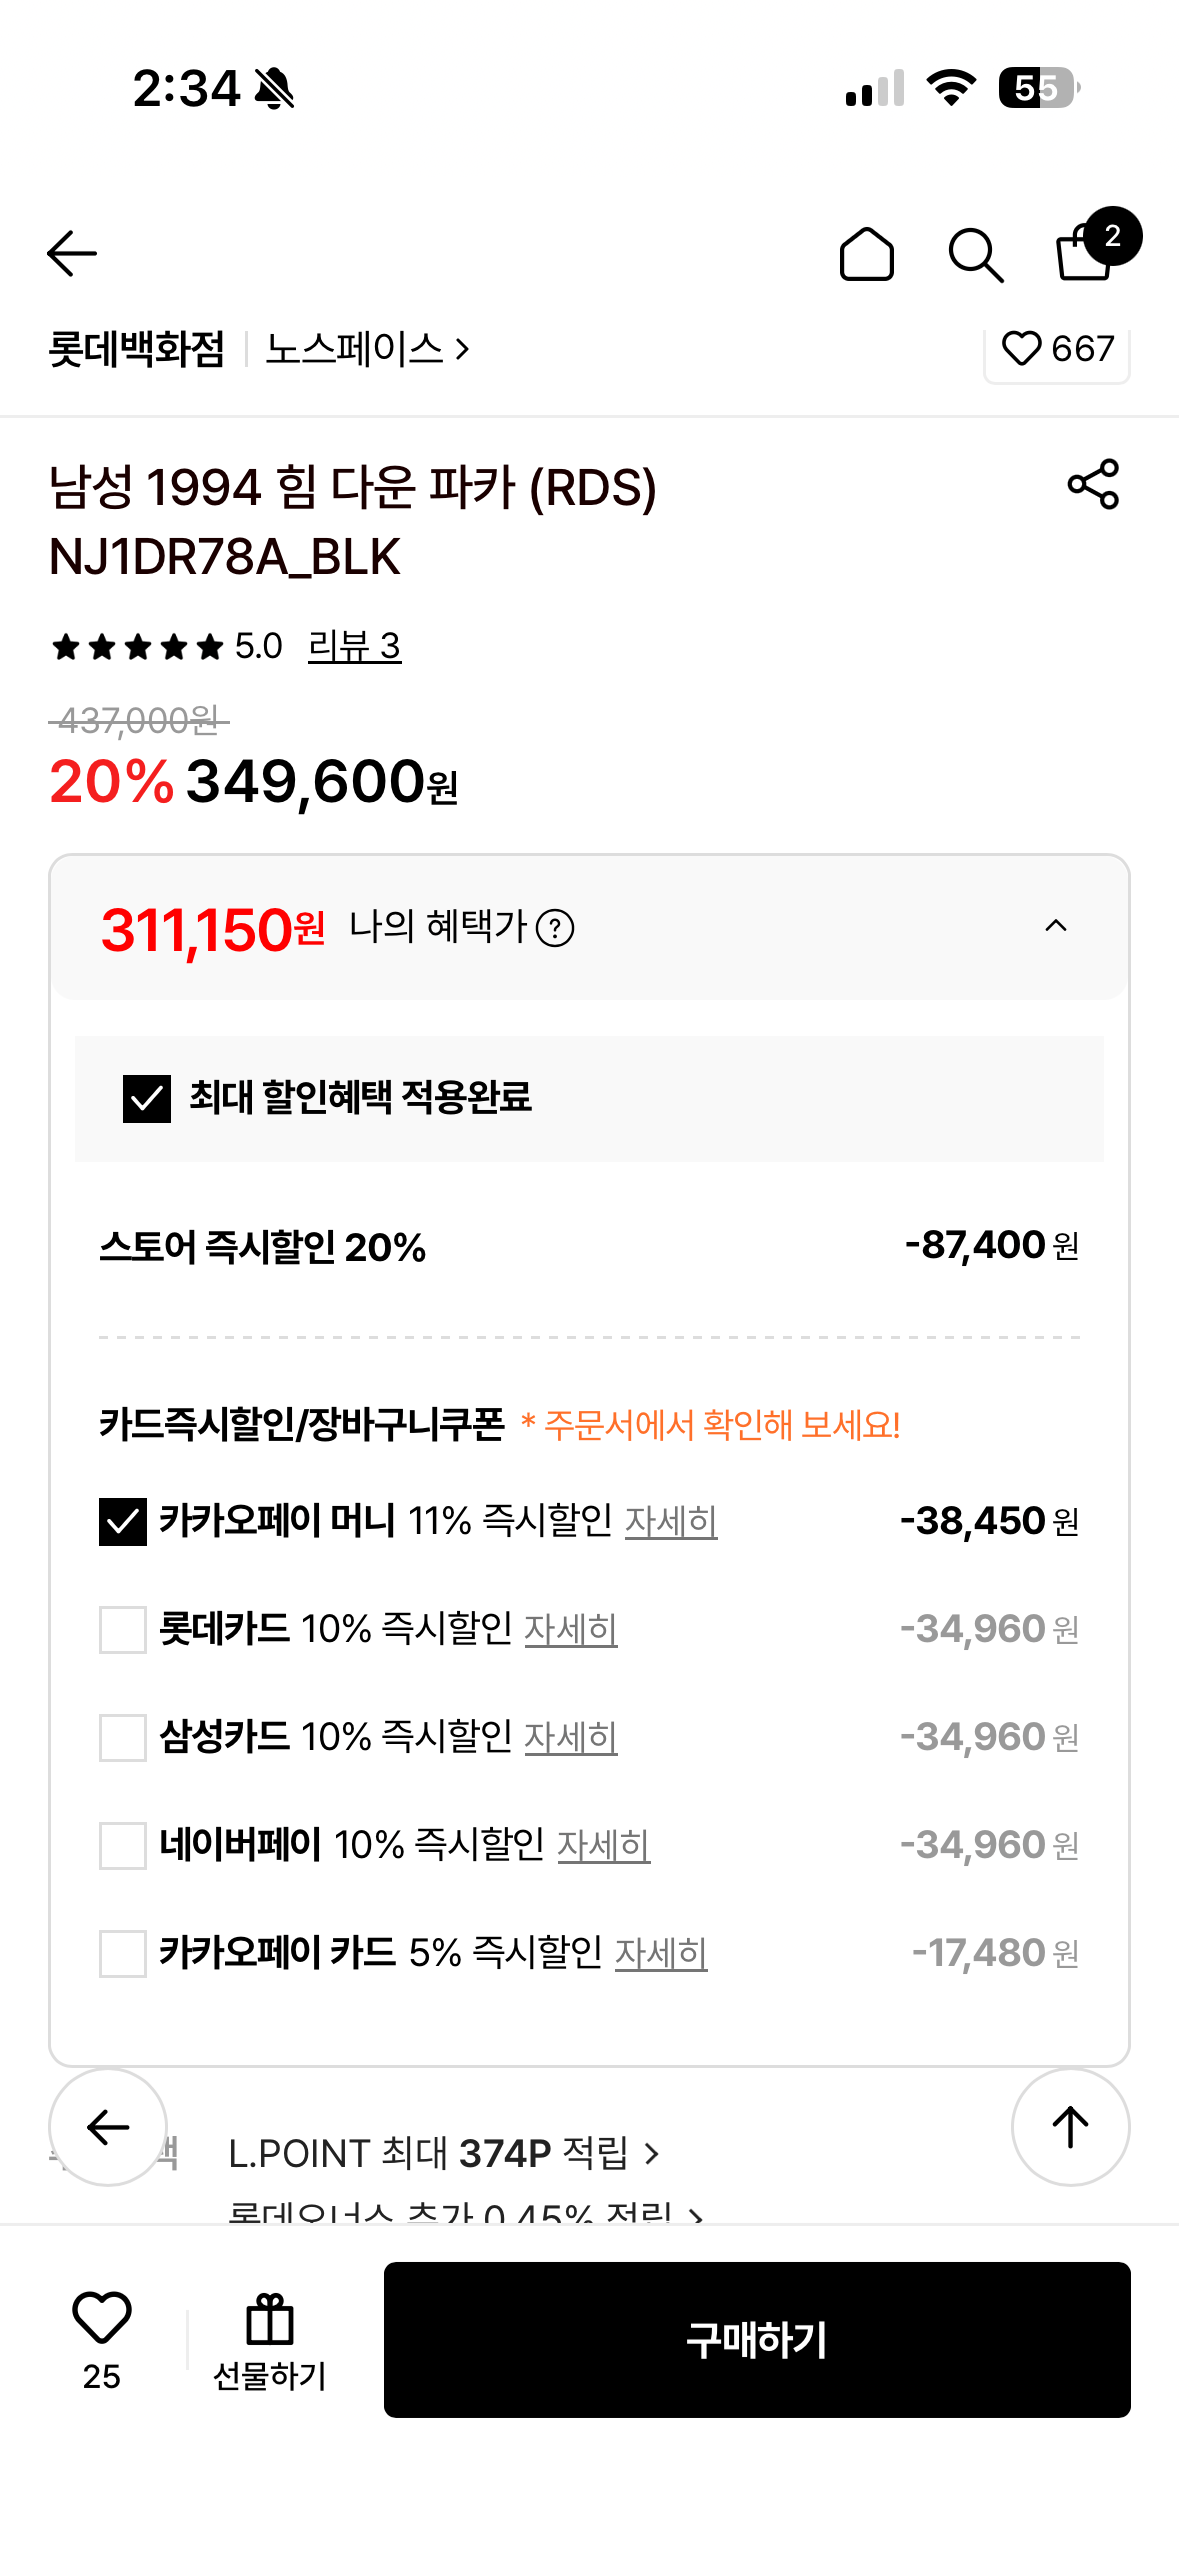
Task: Open search with magnifier icon
Action: (x=976, y=256)
